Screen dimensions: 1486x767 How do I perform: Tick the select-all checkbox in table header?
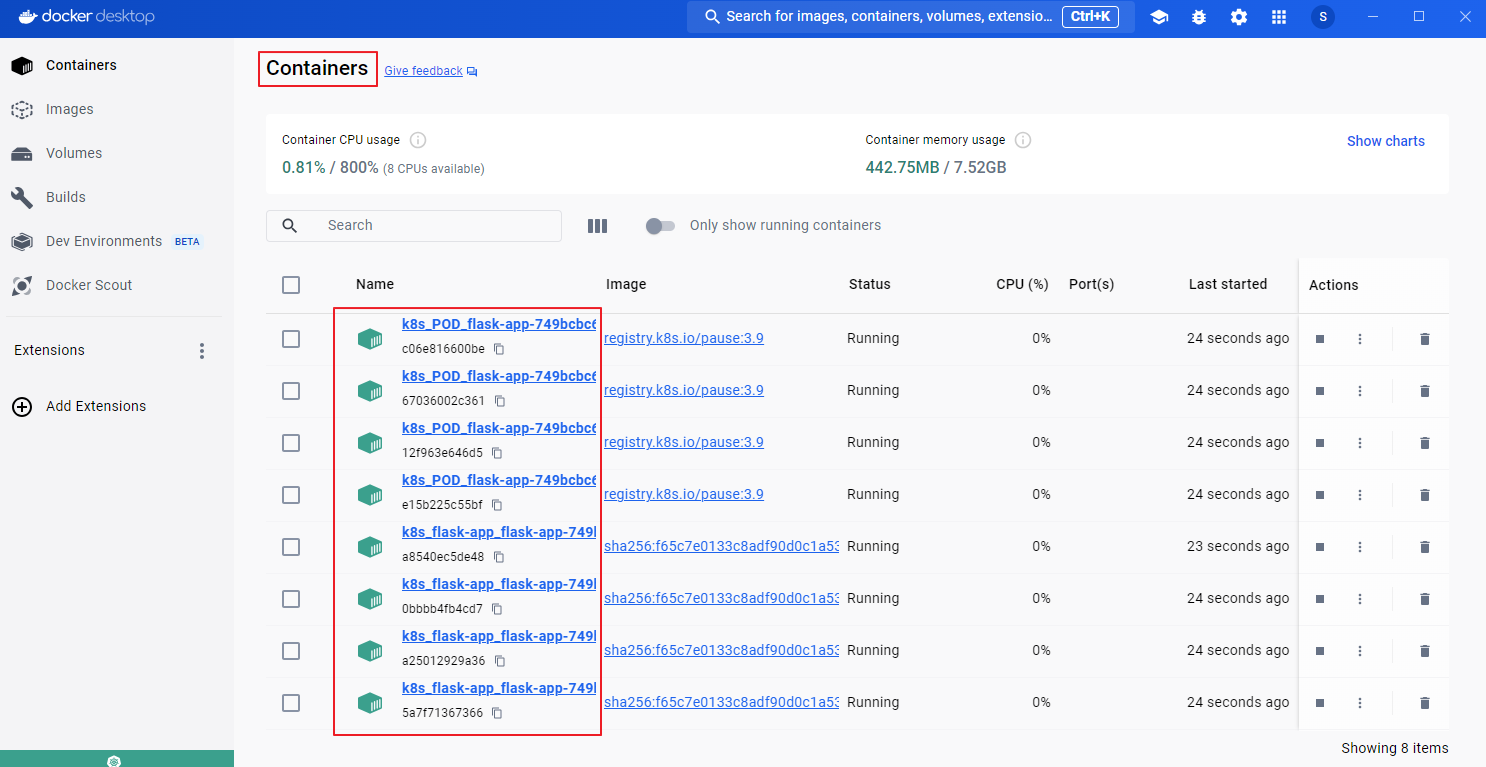(x=291, y=285)
